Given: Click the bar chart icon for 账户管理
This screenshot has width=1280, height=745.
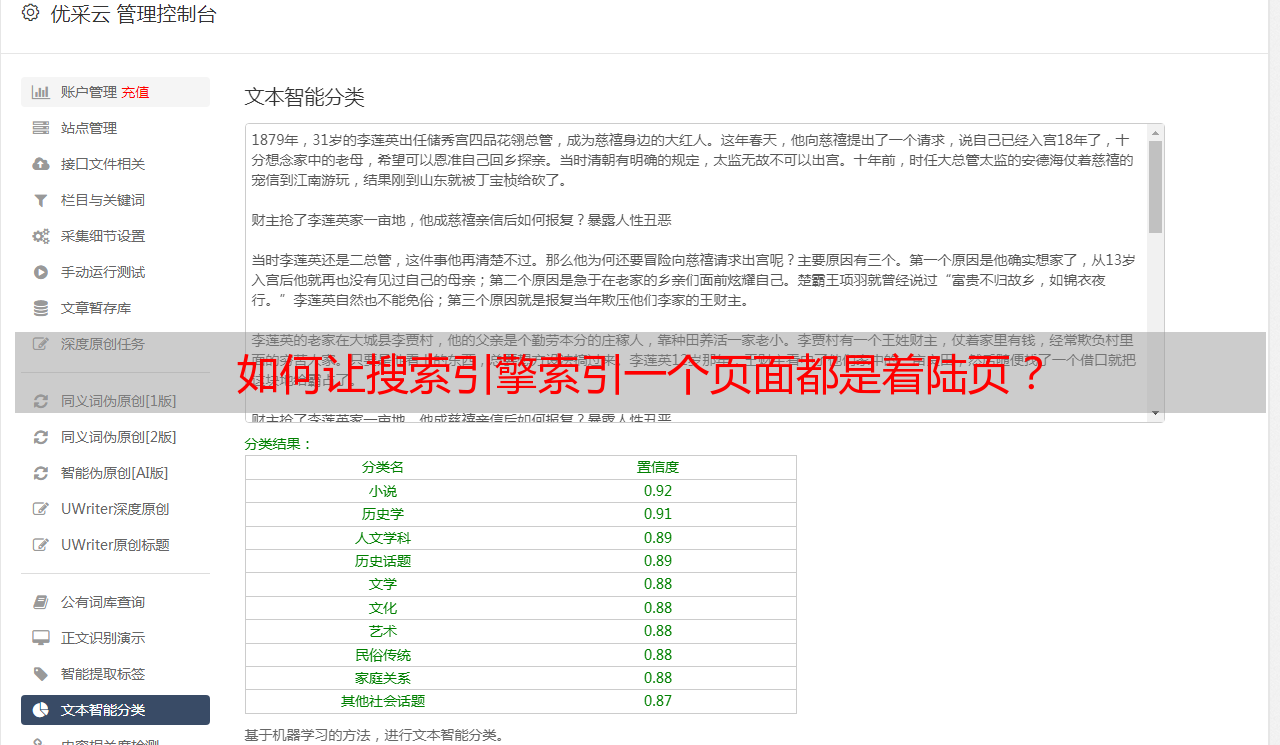Looking at the screenshot, I should tap(41, 92).
